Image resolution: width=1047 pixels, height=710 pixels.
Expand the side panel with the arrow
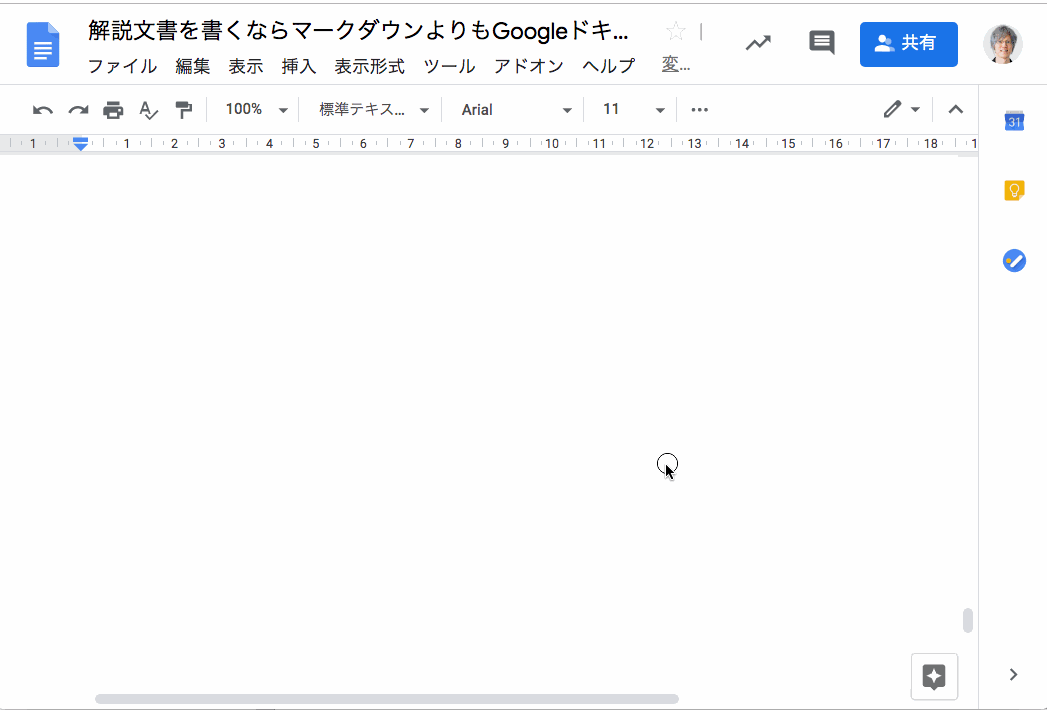pyautogui.click(x=1013, y=675)
